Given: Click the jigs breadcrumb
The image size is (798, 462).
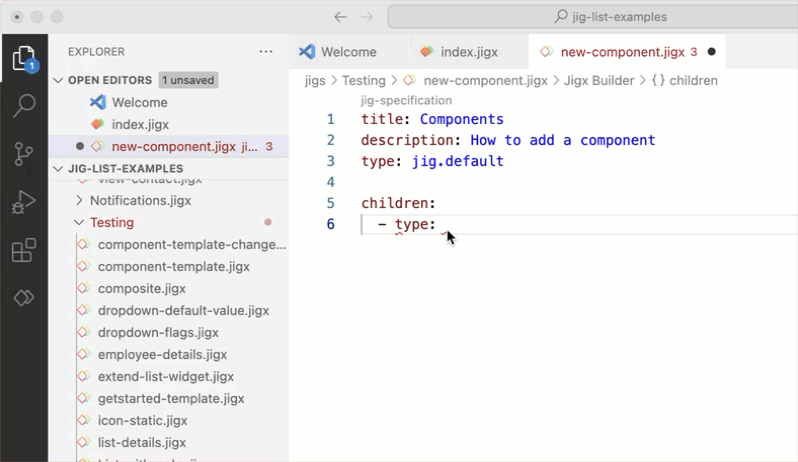Looking at the screenshot, I should (315, 80).
